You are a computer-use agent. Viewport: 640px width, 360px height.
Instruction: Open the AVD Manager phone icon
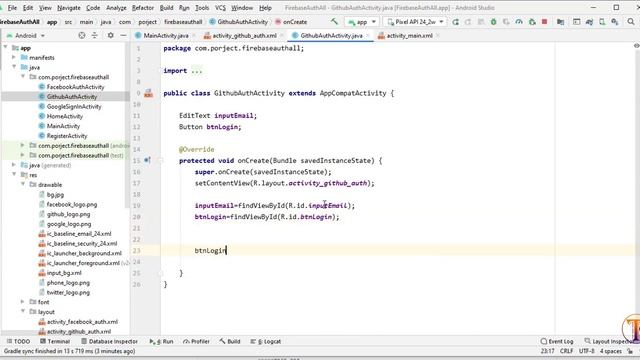click(602, 22)
